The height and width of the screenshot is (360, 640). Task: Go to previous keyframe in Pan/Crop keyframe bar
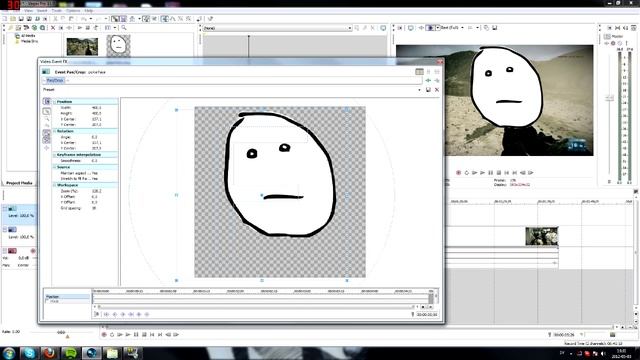coord(115,314)
